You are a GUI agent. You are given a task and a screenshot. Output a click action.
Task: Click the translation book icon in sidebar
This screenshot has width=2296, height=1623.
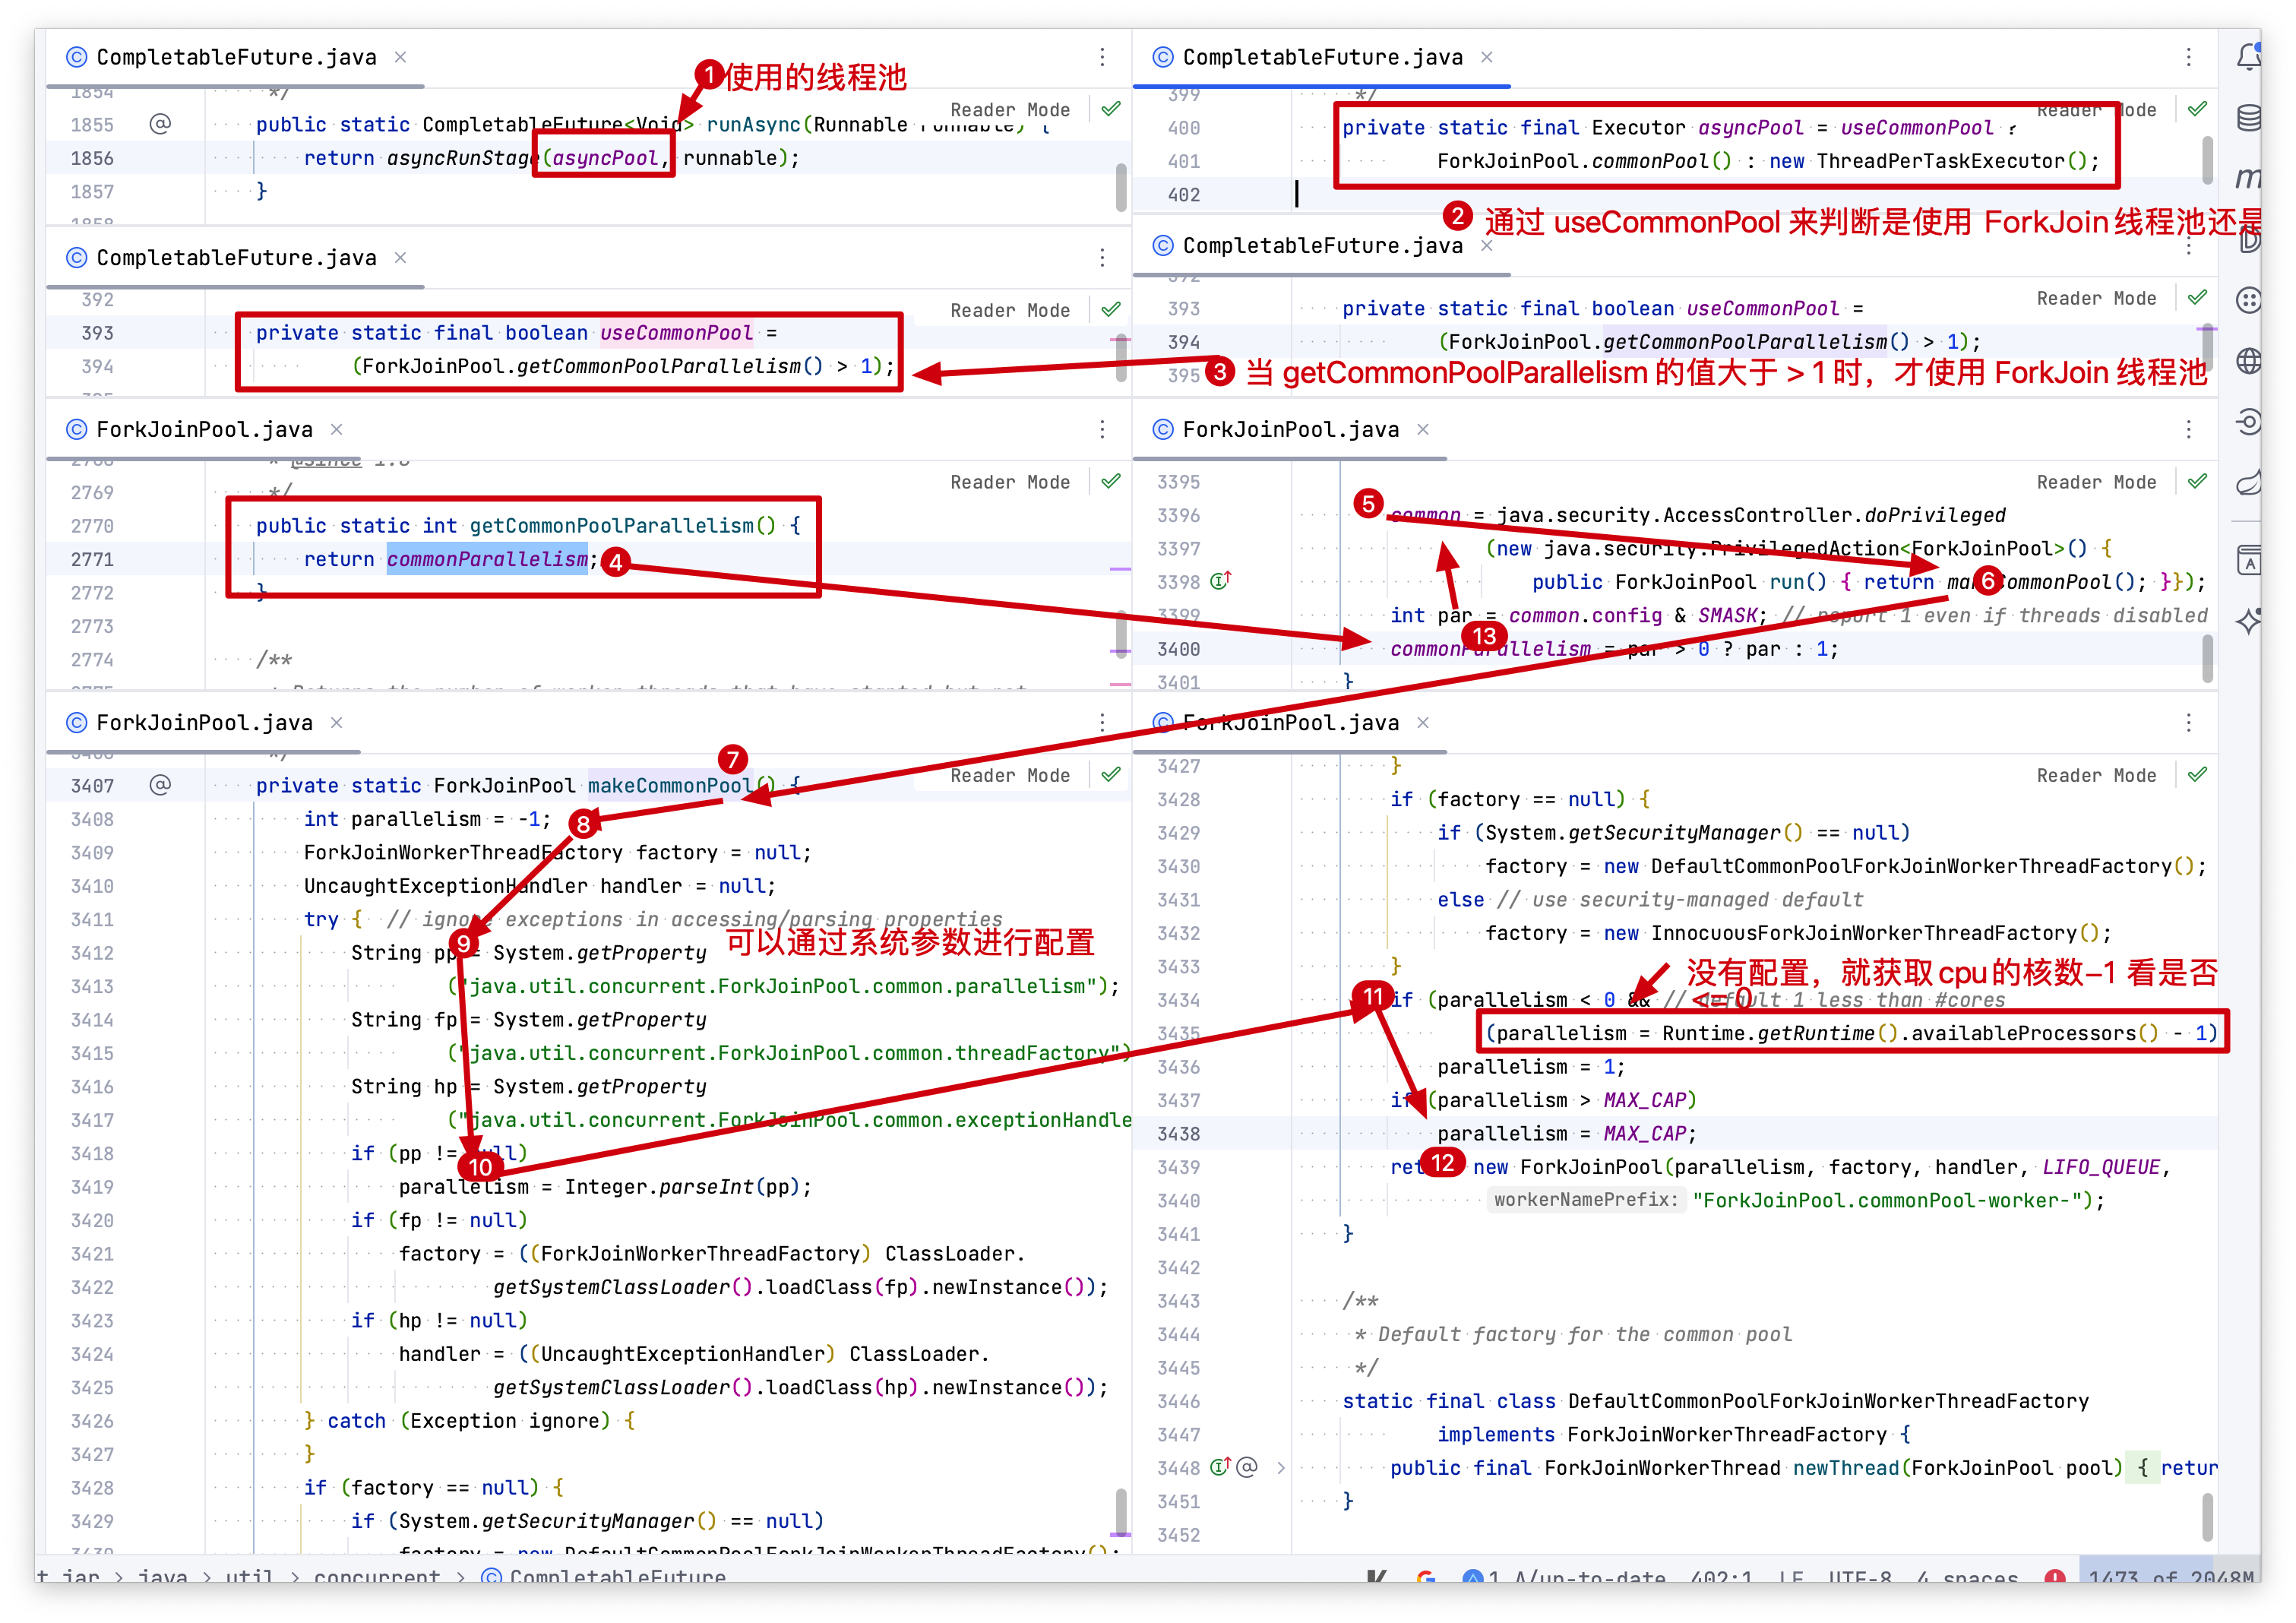point(2249,560)
